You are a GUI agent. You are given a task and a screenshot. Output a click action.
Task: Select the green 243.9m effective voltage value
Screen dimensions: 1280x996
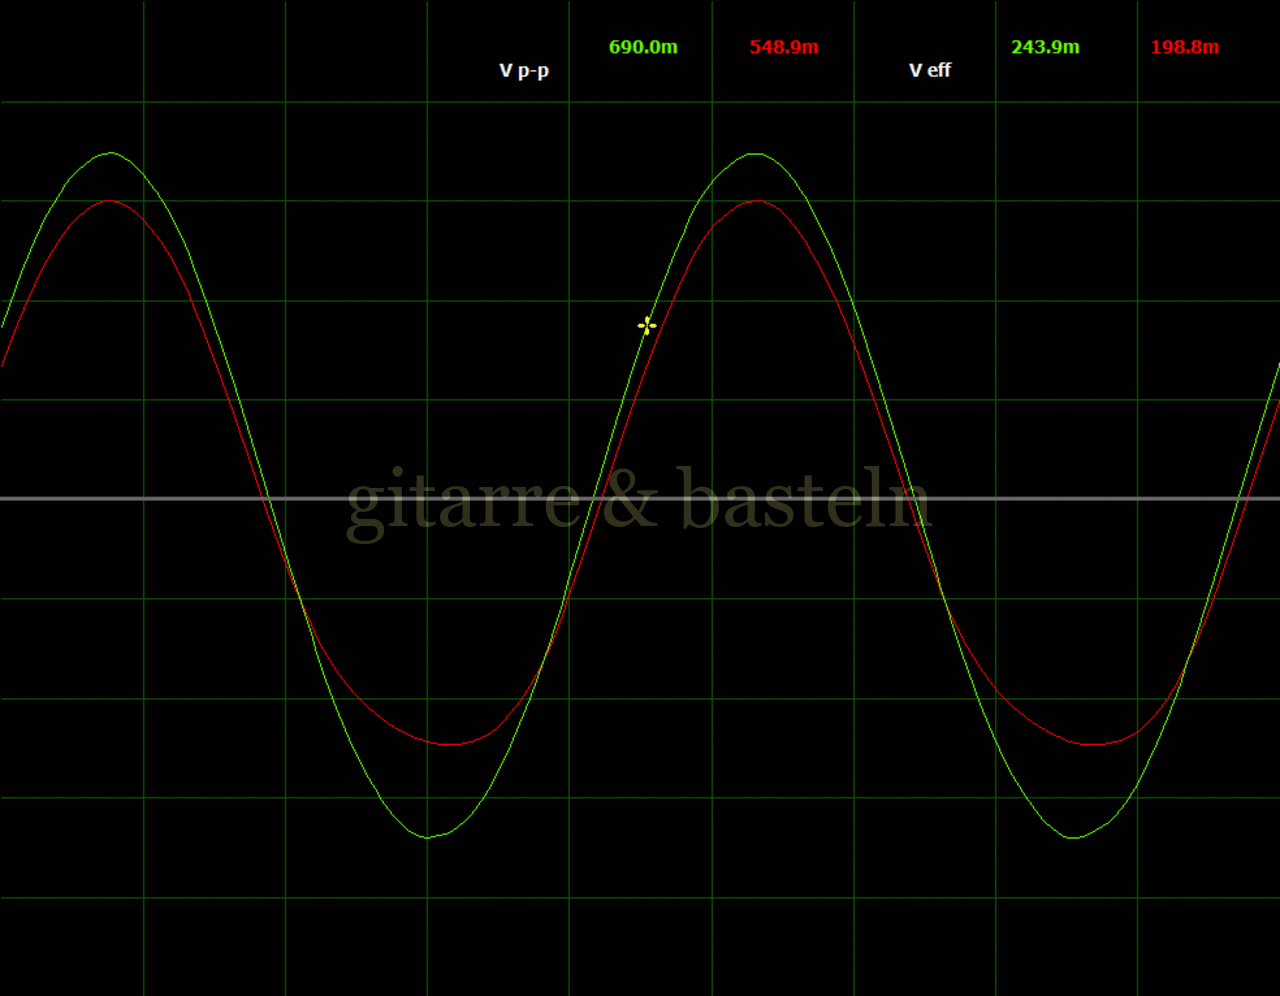tap(1045, 47)
